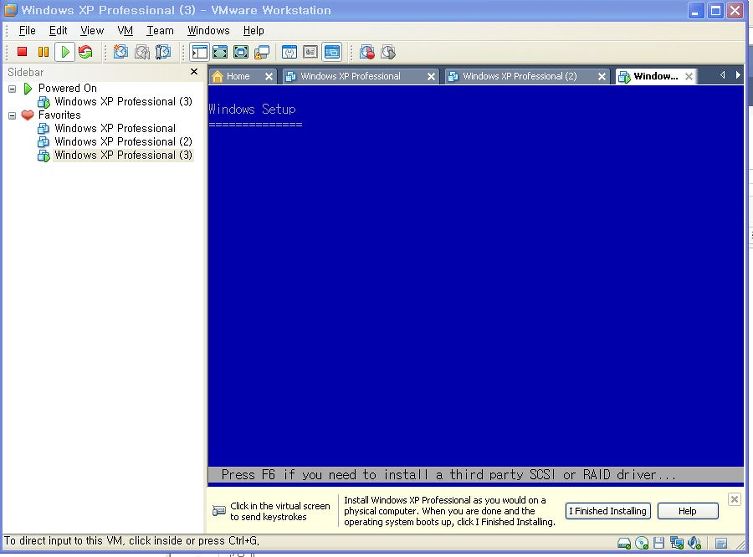Open the View menu

click(92, 31)
